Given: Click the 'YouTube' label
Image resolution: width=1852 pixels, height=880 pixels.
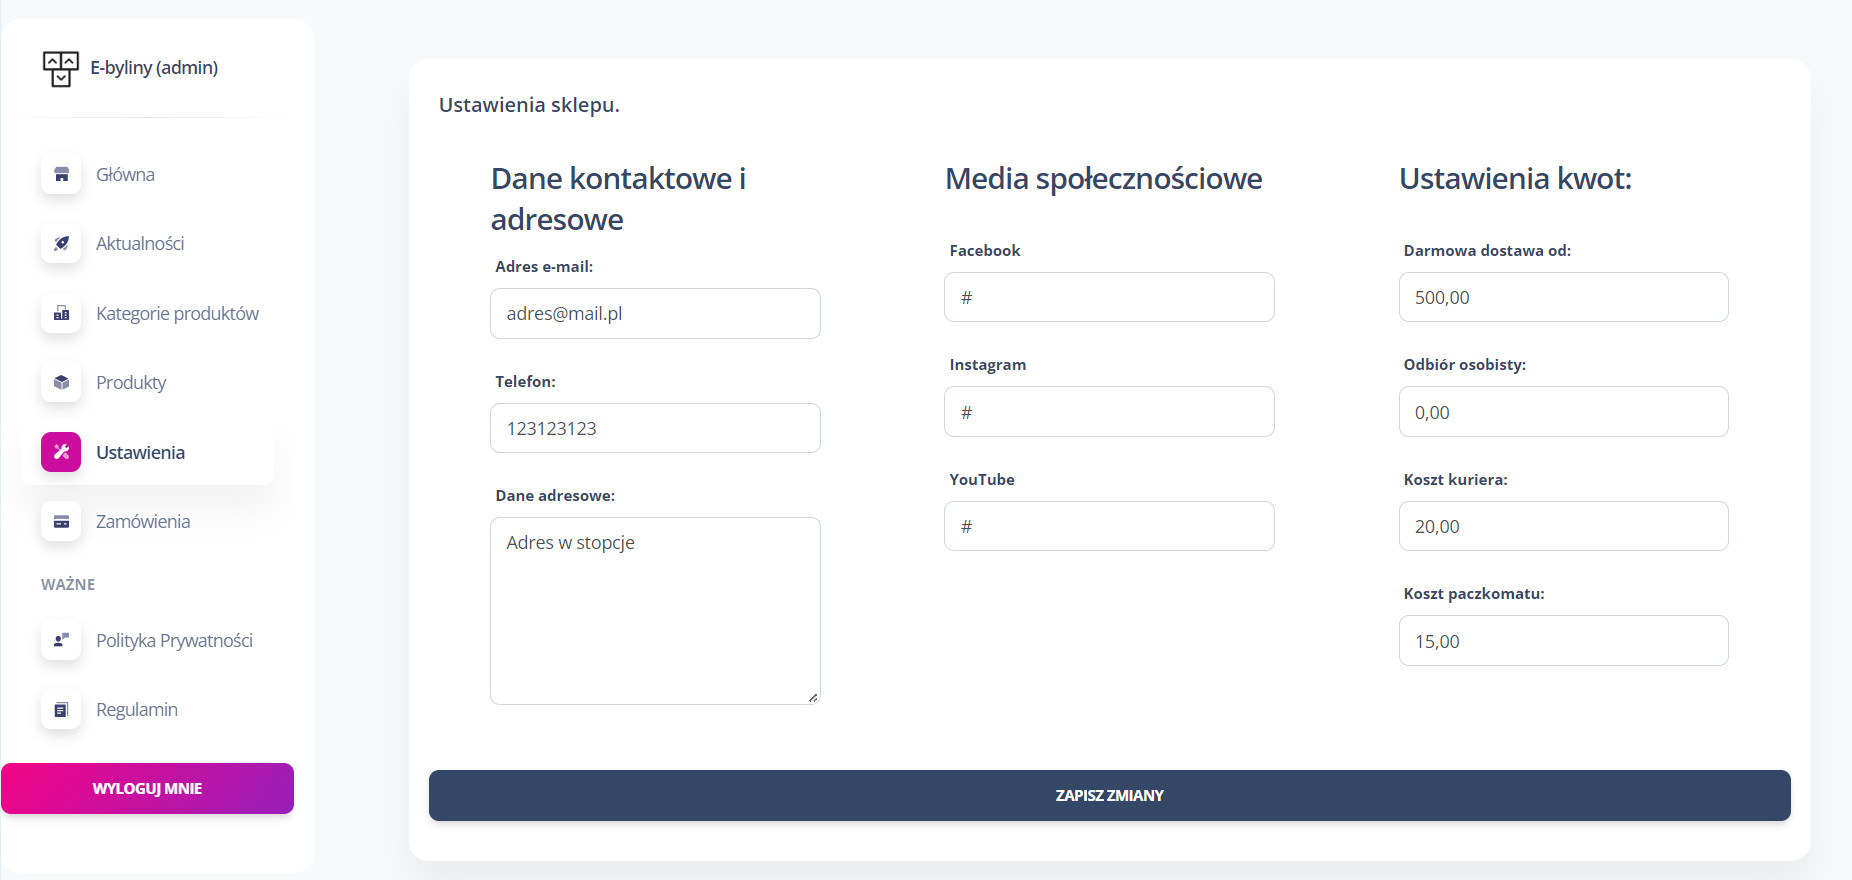Looking at the screenshot, I should pyautogui.click(x=982, y=480).
